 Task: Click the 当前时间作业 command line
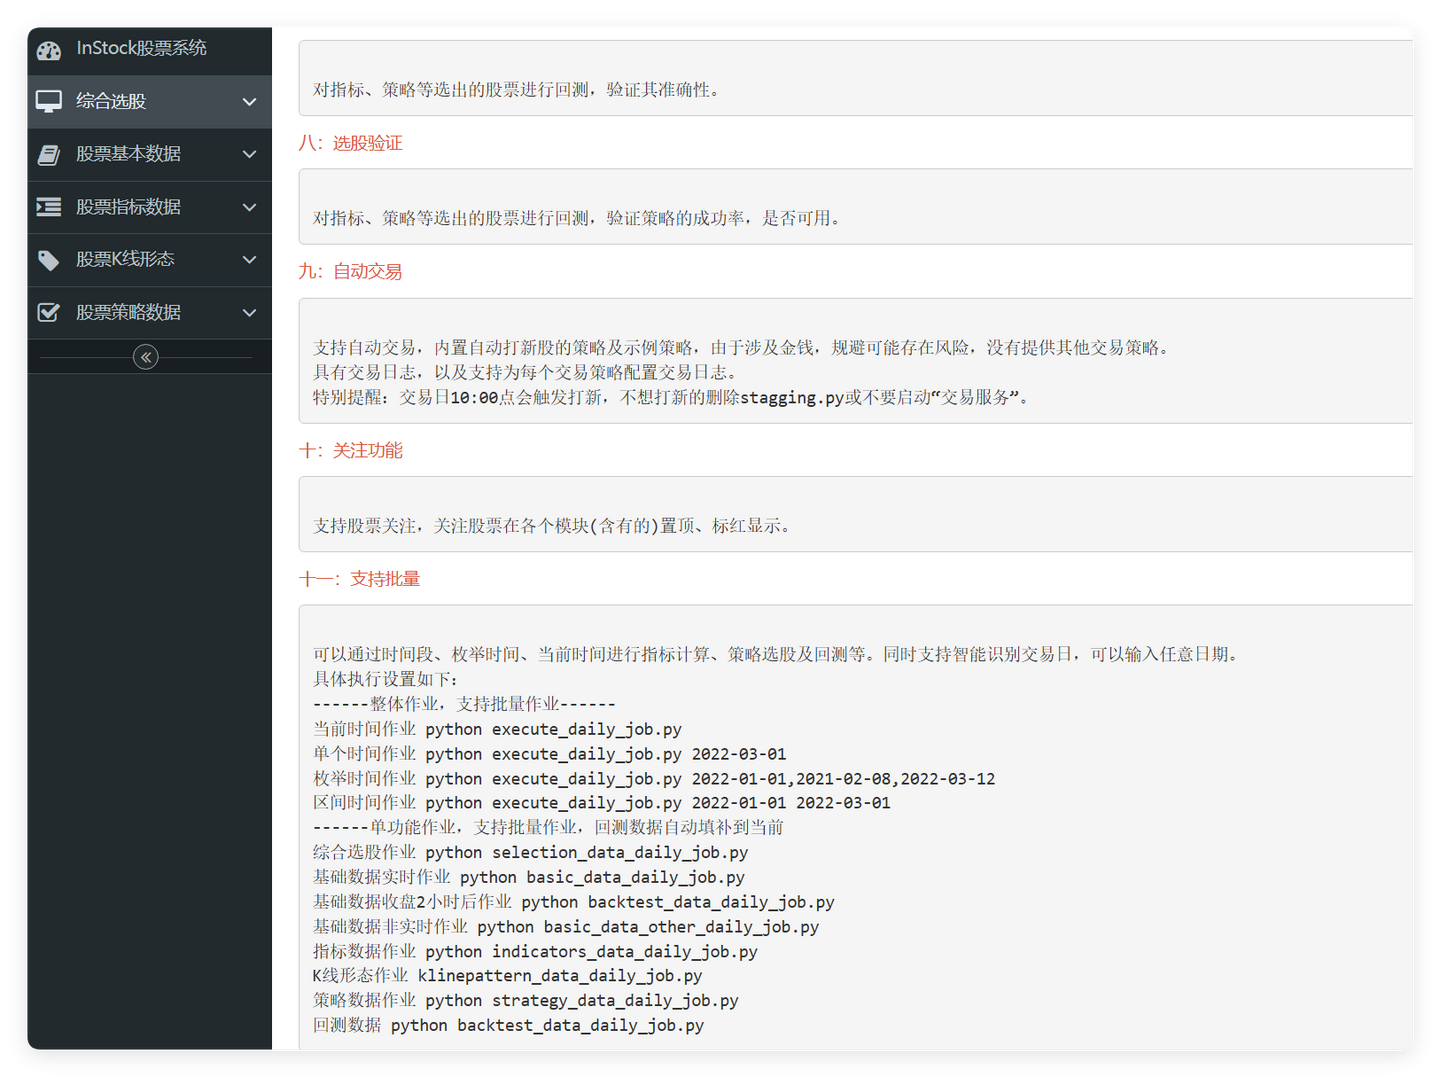[x=497, y=729]
